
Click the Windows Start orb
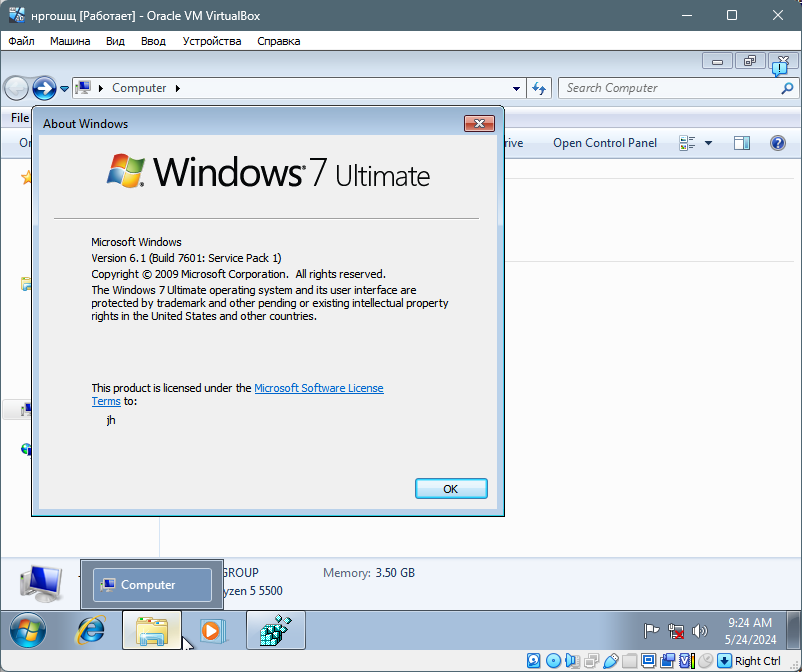click(x=27, y=630)
